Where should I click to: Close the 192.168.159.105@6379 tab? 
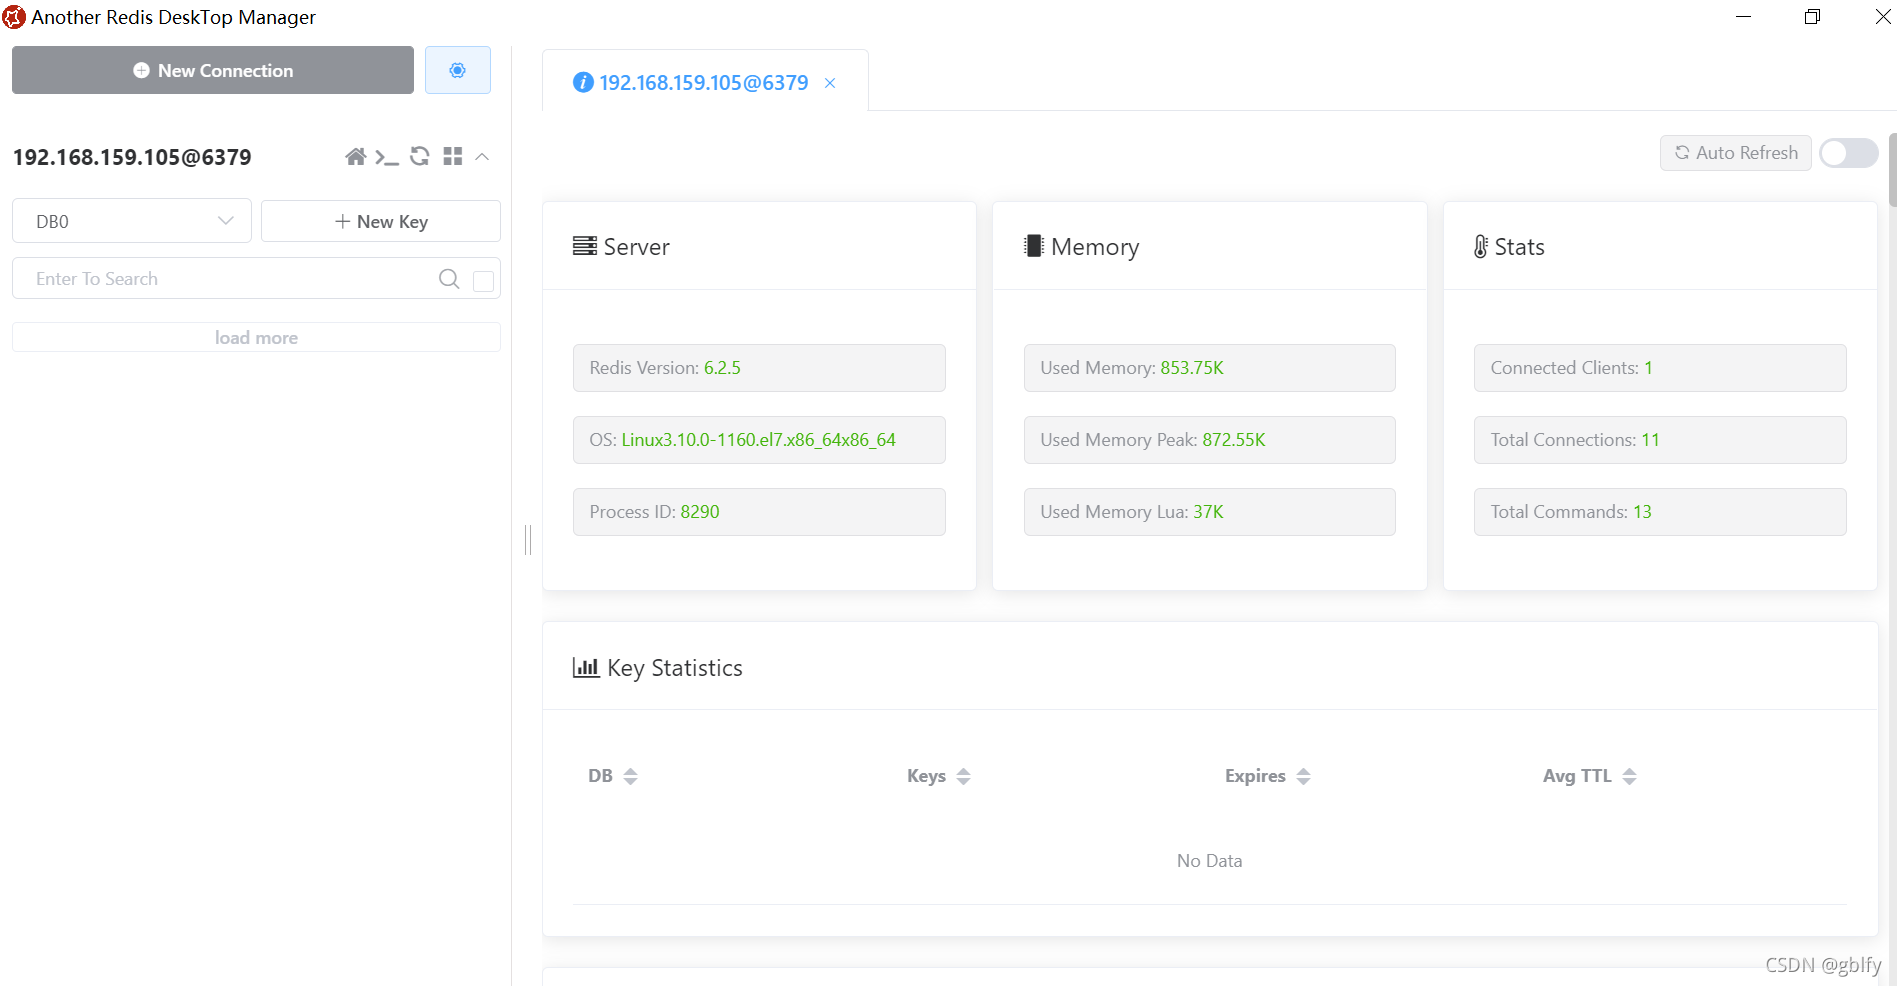coord(830,83)
